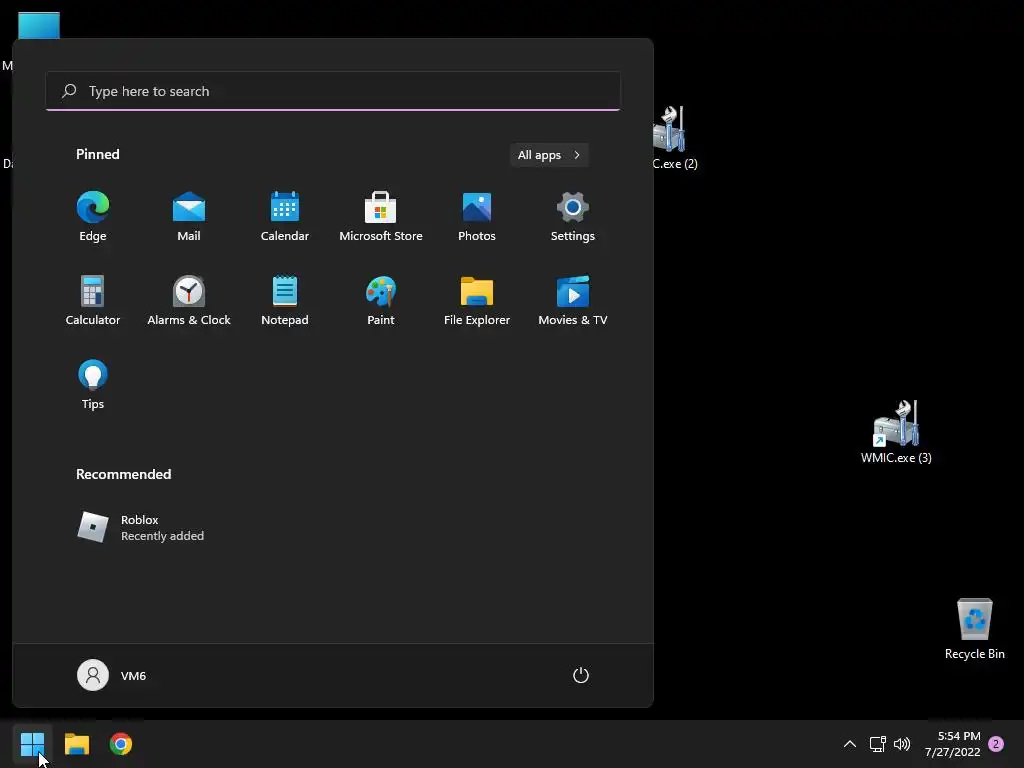1024x768 pixels.
Task: Click the magnifier icon in search box
Action: (x=69, y=91)
